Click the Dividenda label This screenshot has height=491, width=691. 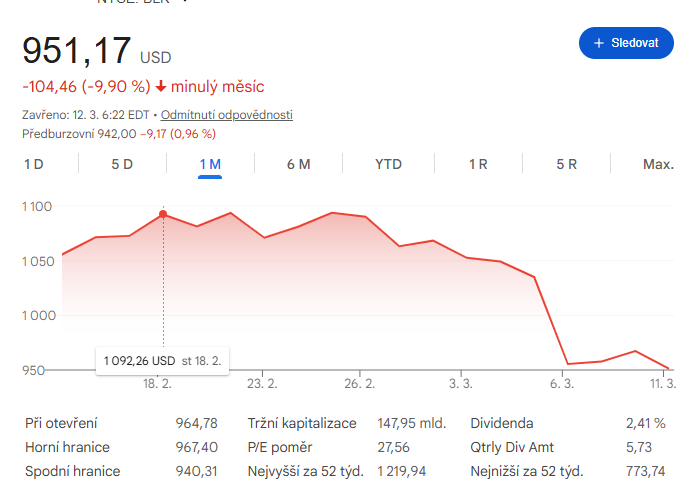tap(501, 423)
